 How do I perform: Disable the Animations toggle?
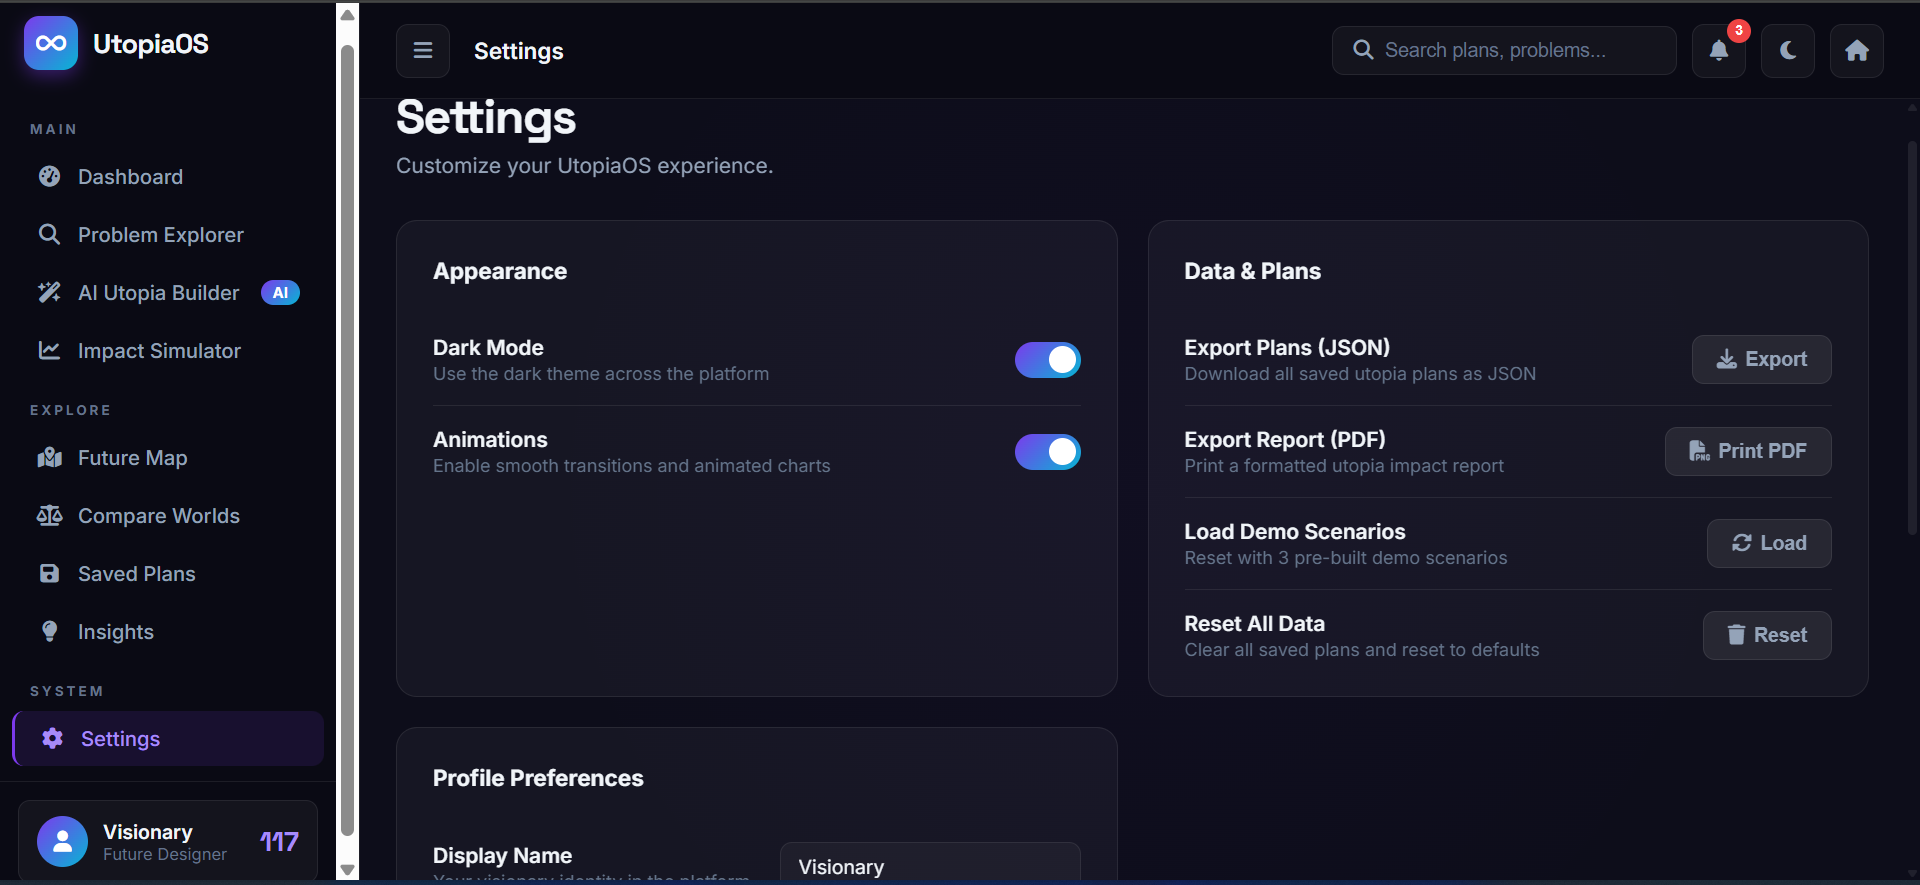coord(1047,452)
